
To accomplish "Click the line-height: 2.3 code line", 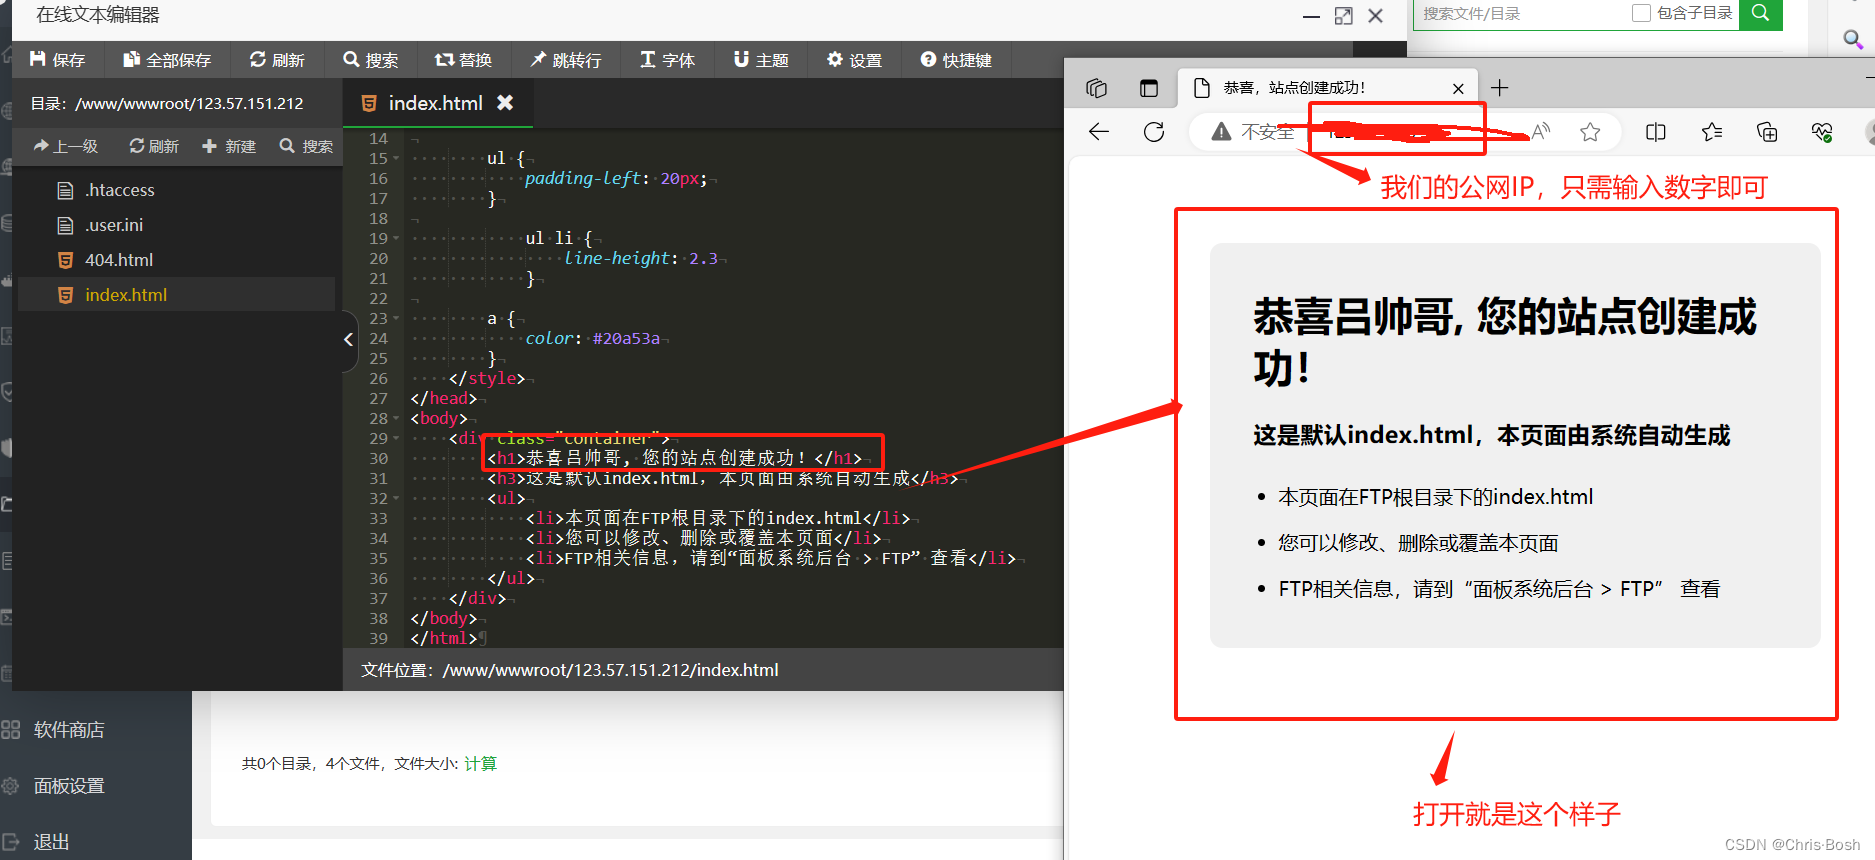I will 641,258.
